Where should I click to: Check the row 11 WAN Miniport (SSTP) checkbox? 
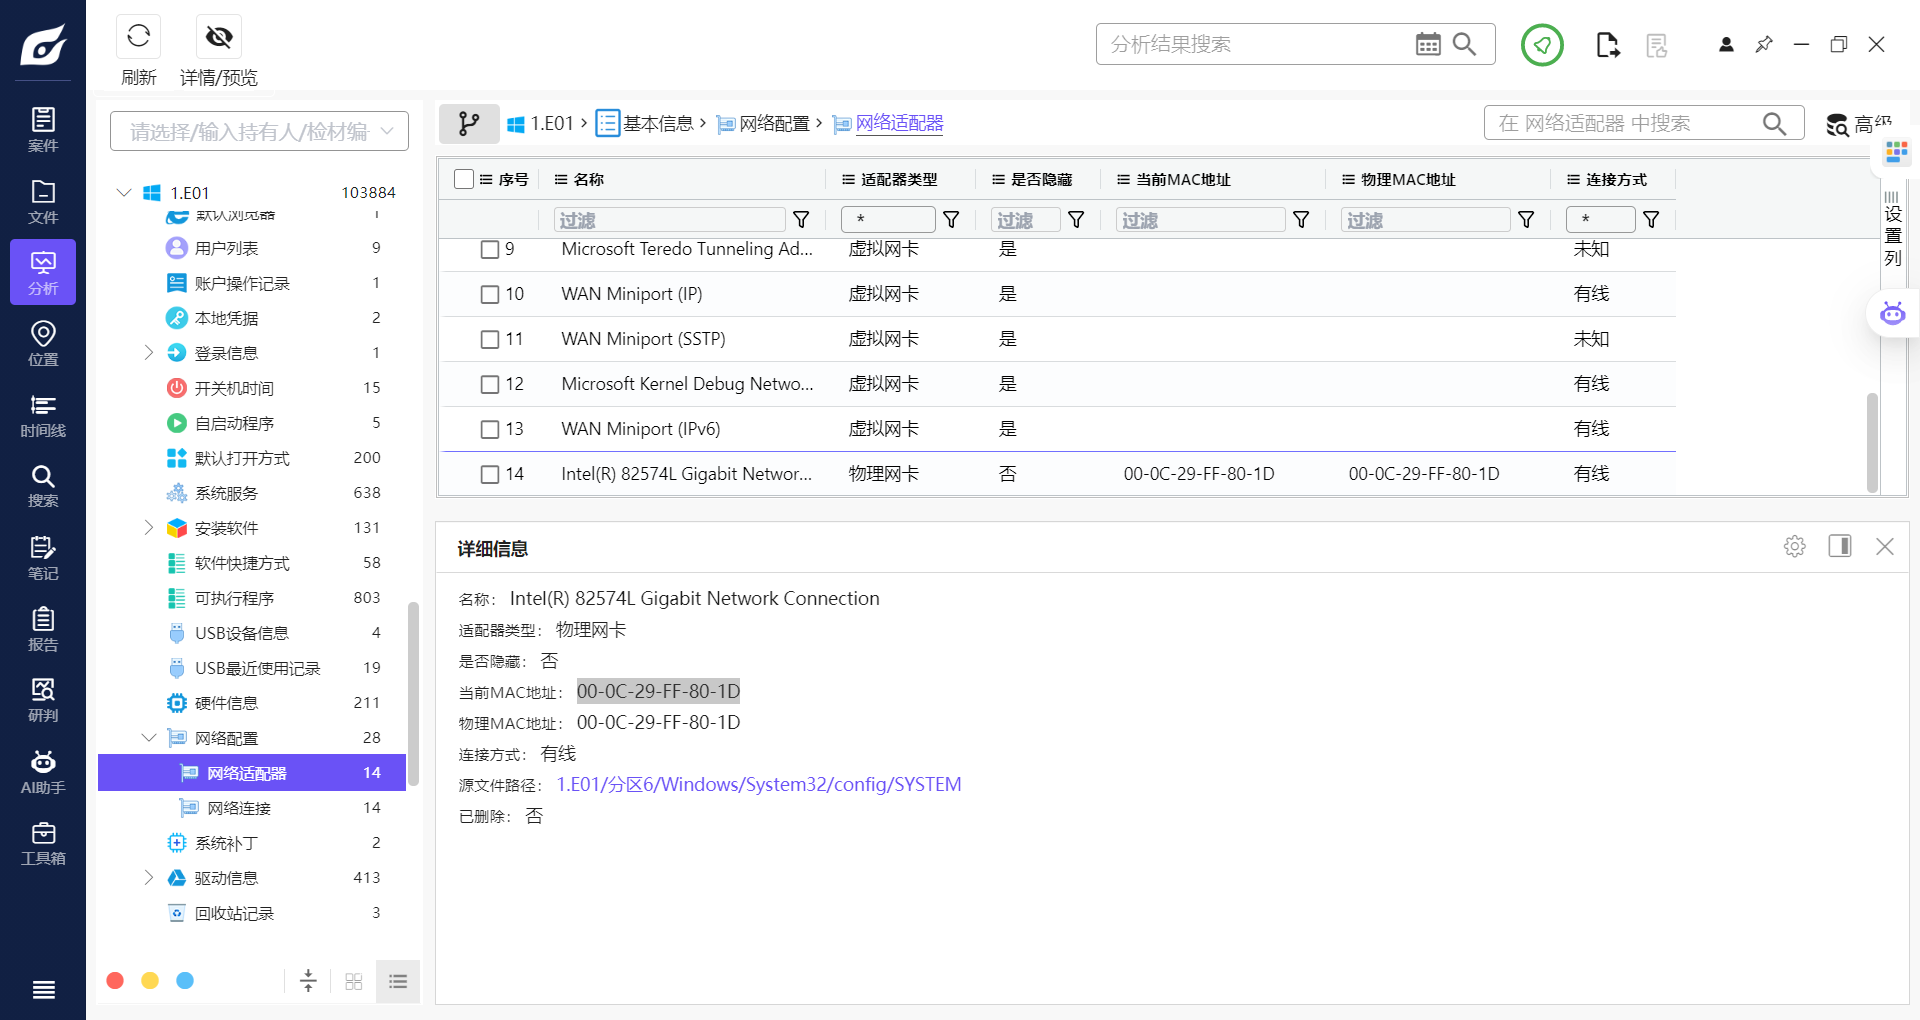490,339
